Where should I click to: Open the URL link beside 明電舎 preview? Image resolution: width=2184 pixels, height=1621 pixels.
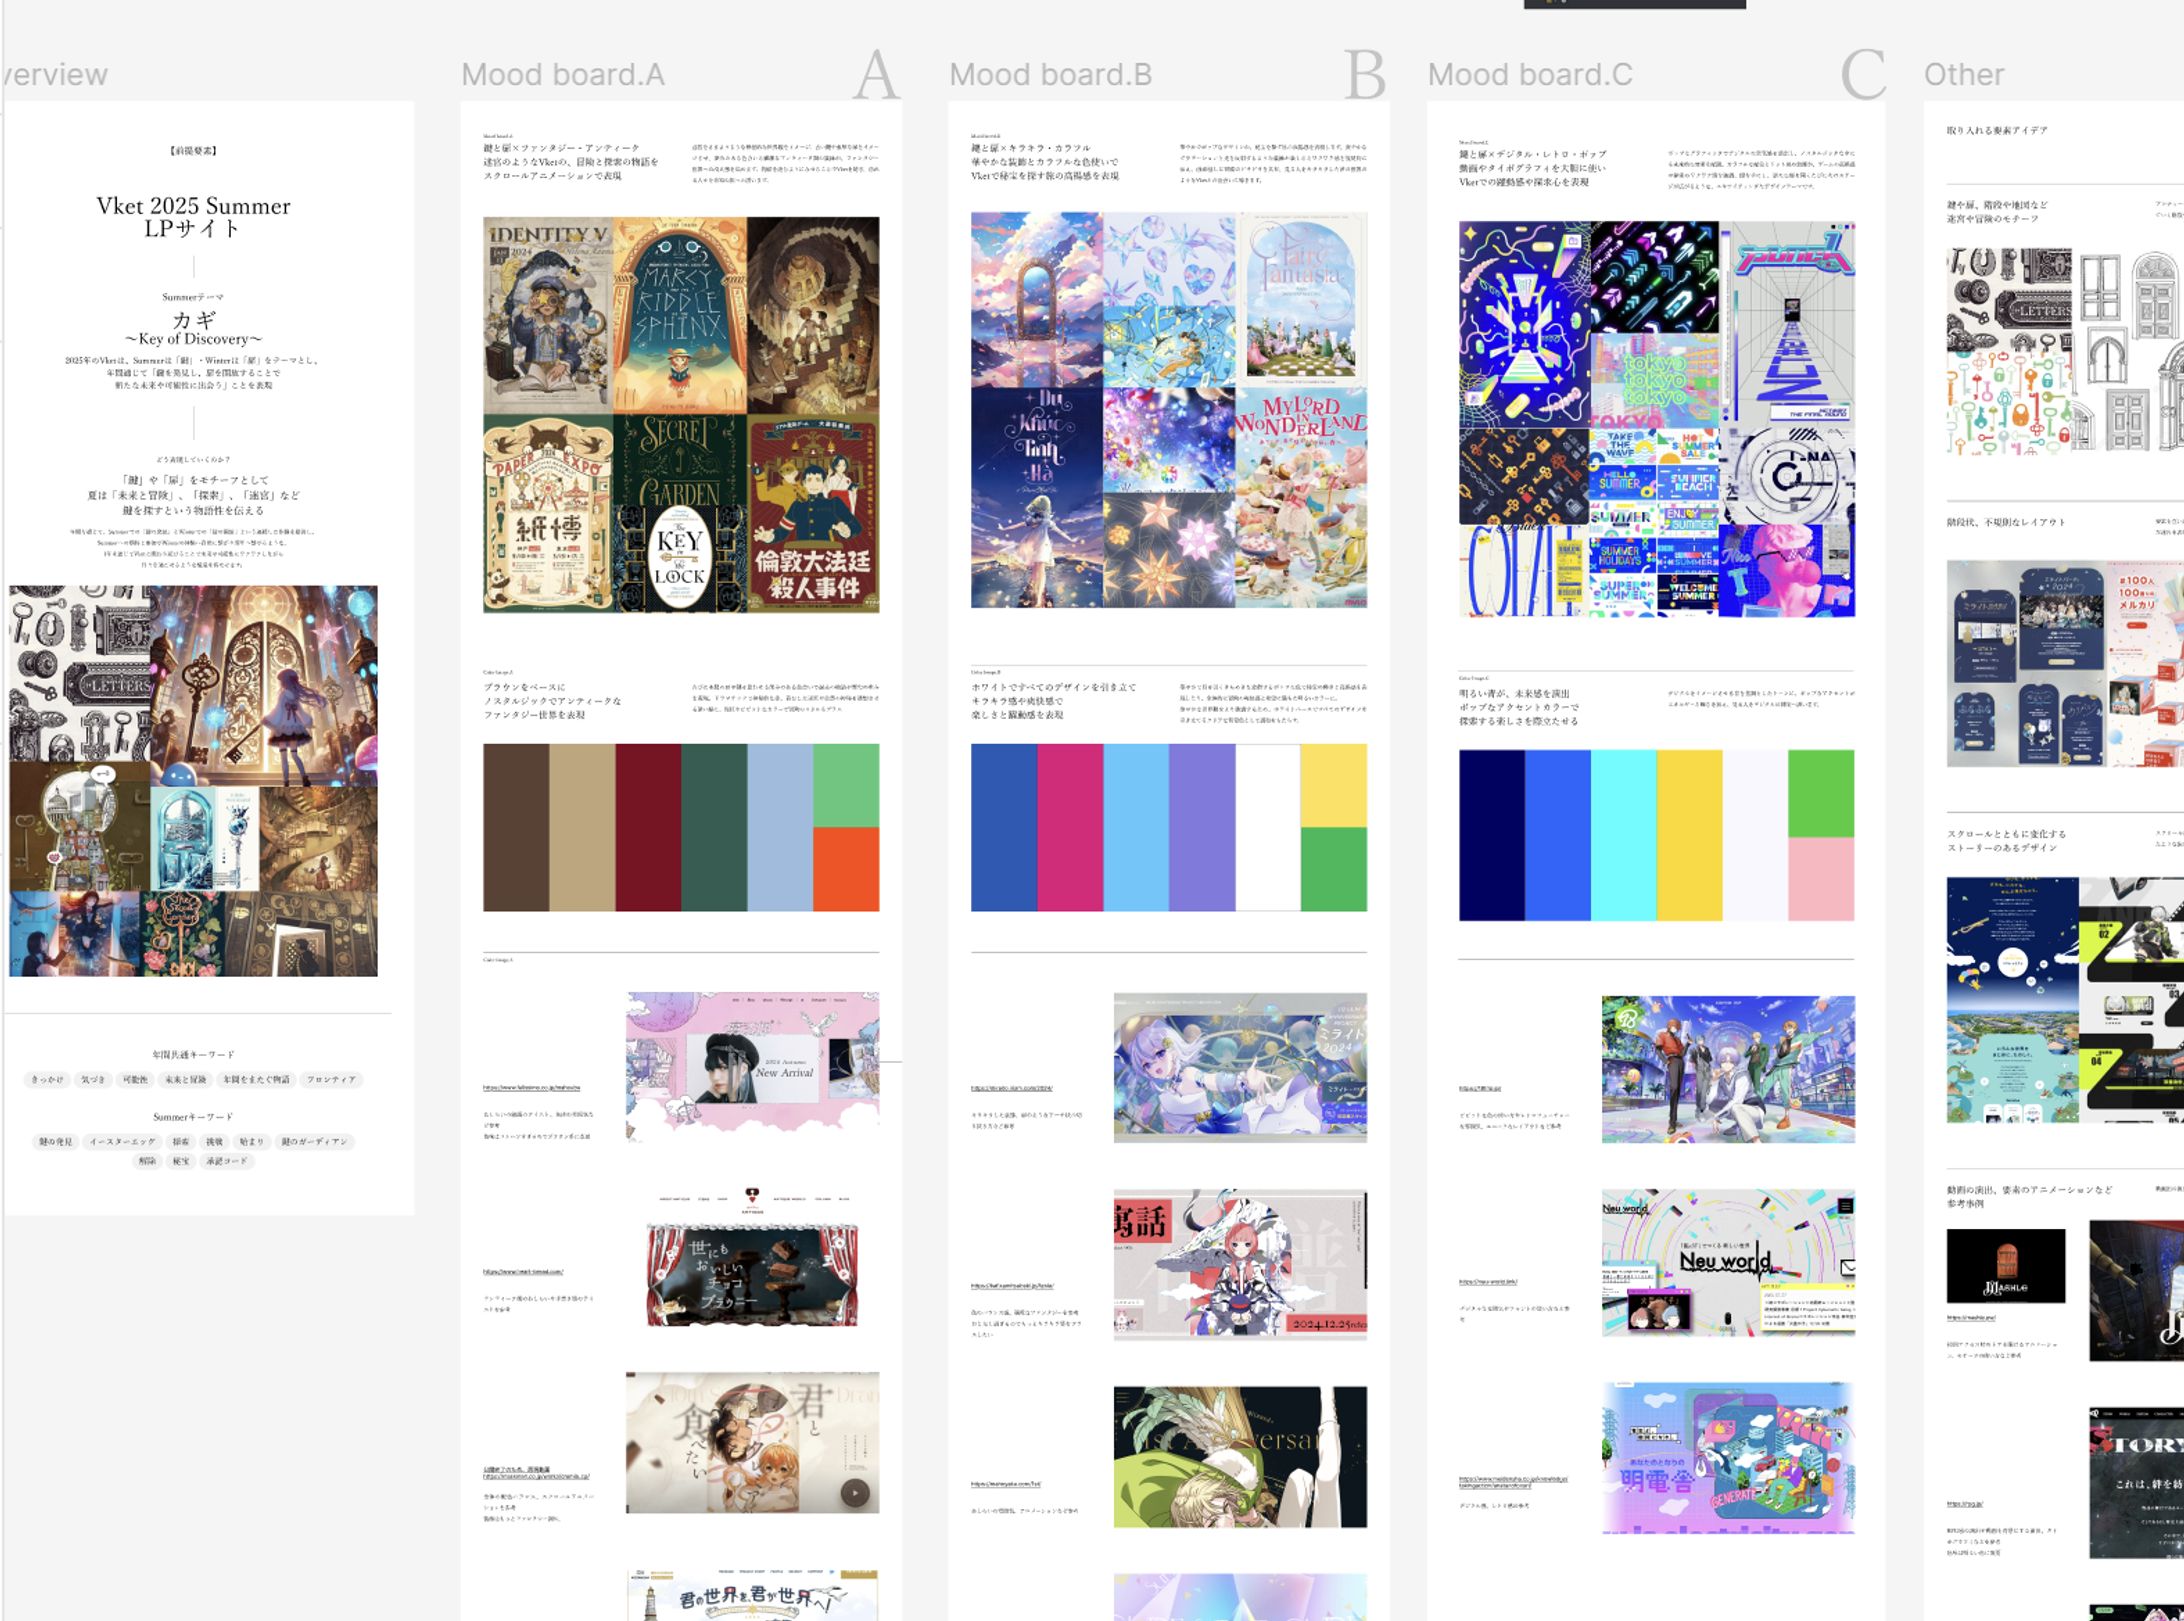coord(1514,1482)
